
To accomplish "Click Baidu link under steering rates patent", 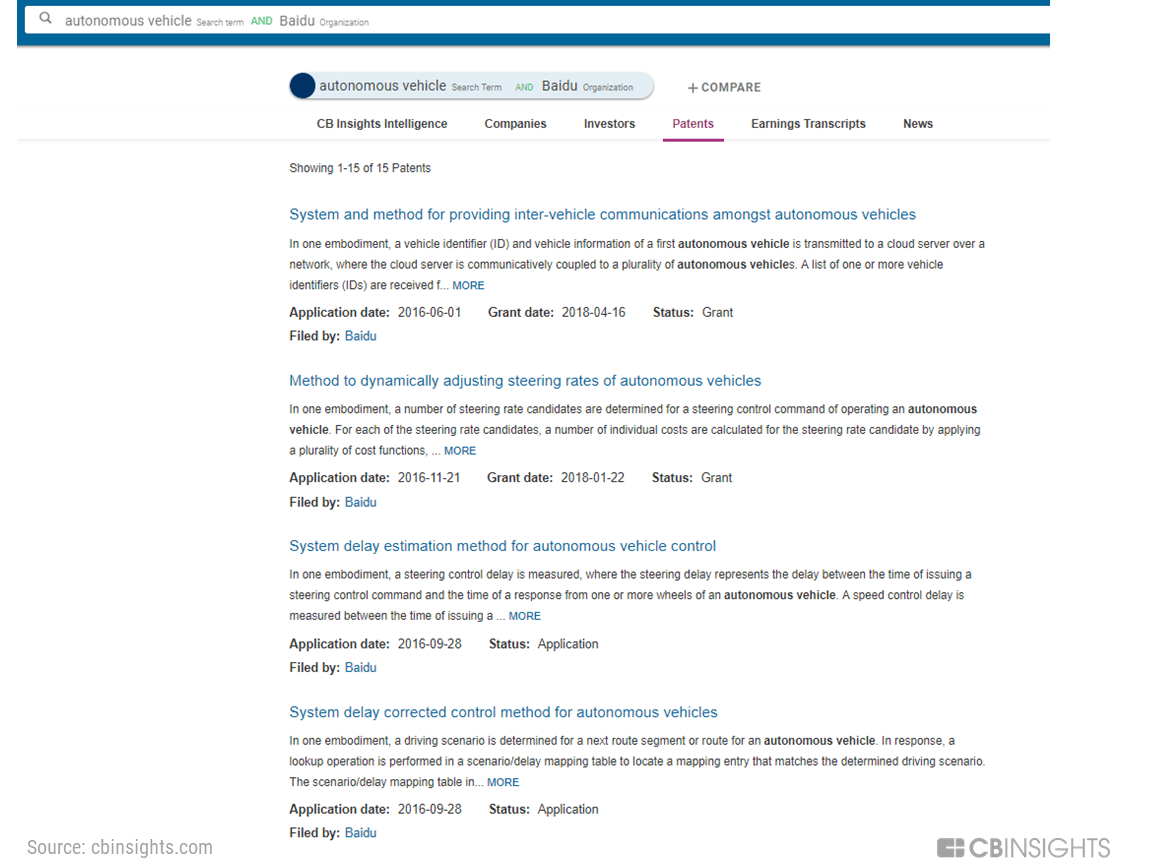I will coord(360,502).
